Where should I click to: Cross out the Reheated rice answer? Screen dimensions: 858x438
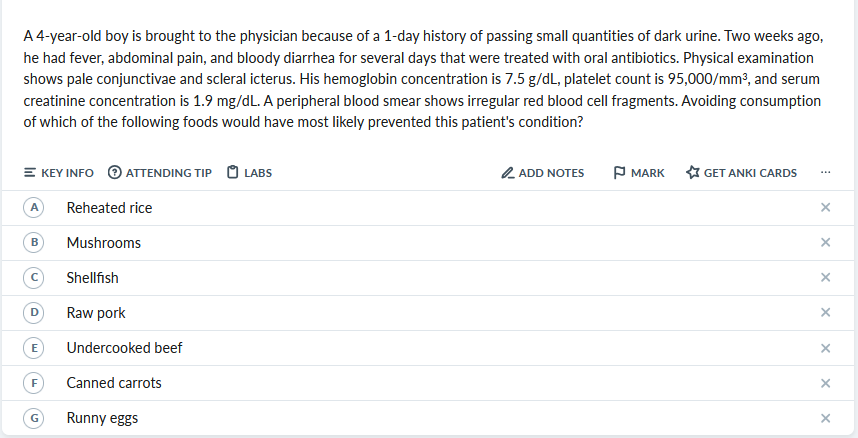pyautogui.click(x=825, y=208)
